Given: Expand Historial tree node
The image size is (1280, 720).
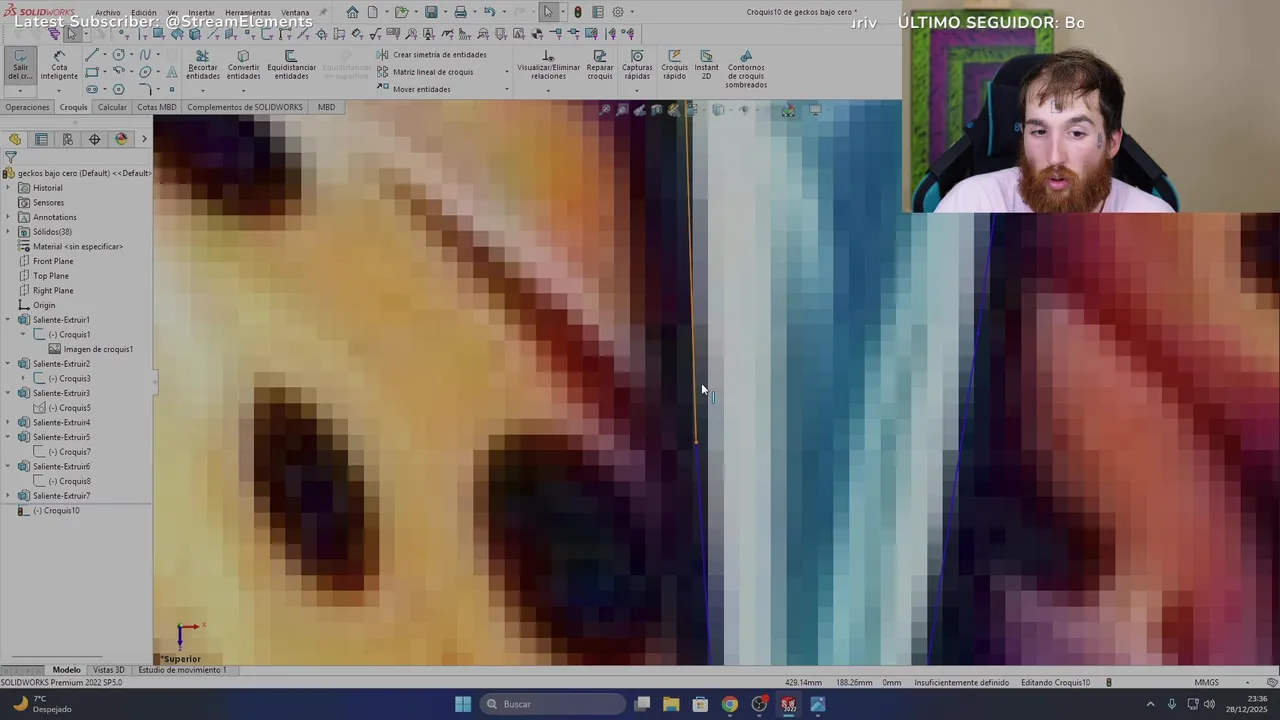Looking at the screenshot, I should [9, 188].
